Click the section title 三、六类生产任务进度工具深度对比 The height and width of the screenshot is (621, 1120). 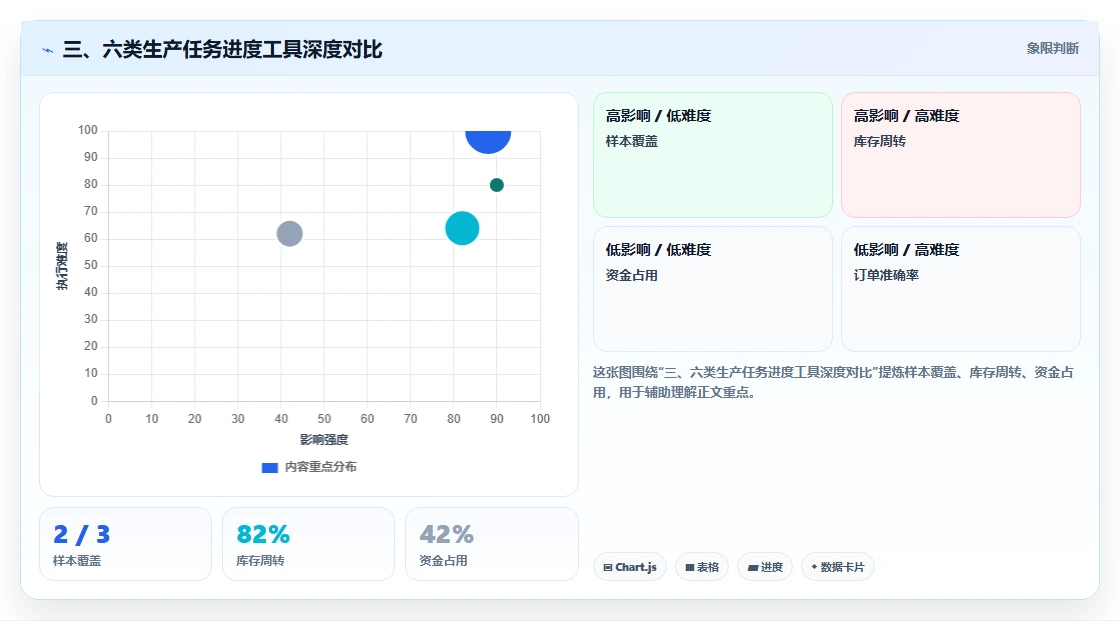tap(223, 49)
